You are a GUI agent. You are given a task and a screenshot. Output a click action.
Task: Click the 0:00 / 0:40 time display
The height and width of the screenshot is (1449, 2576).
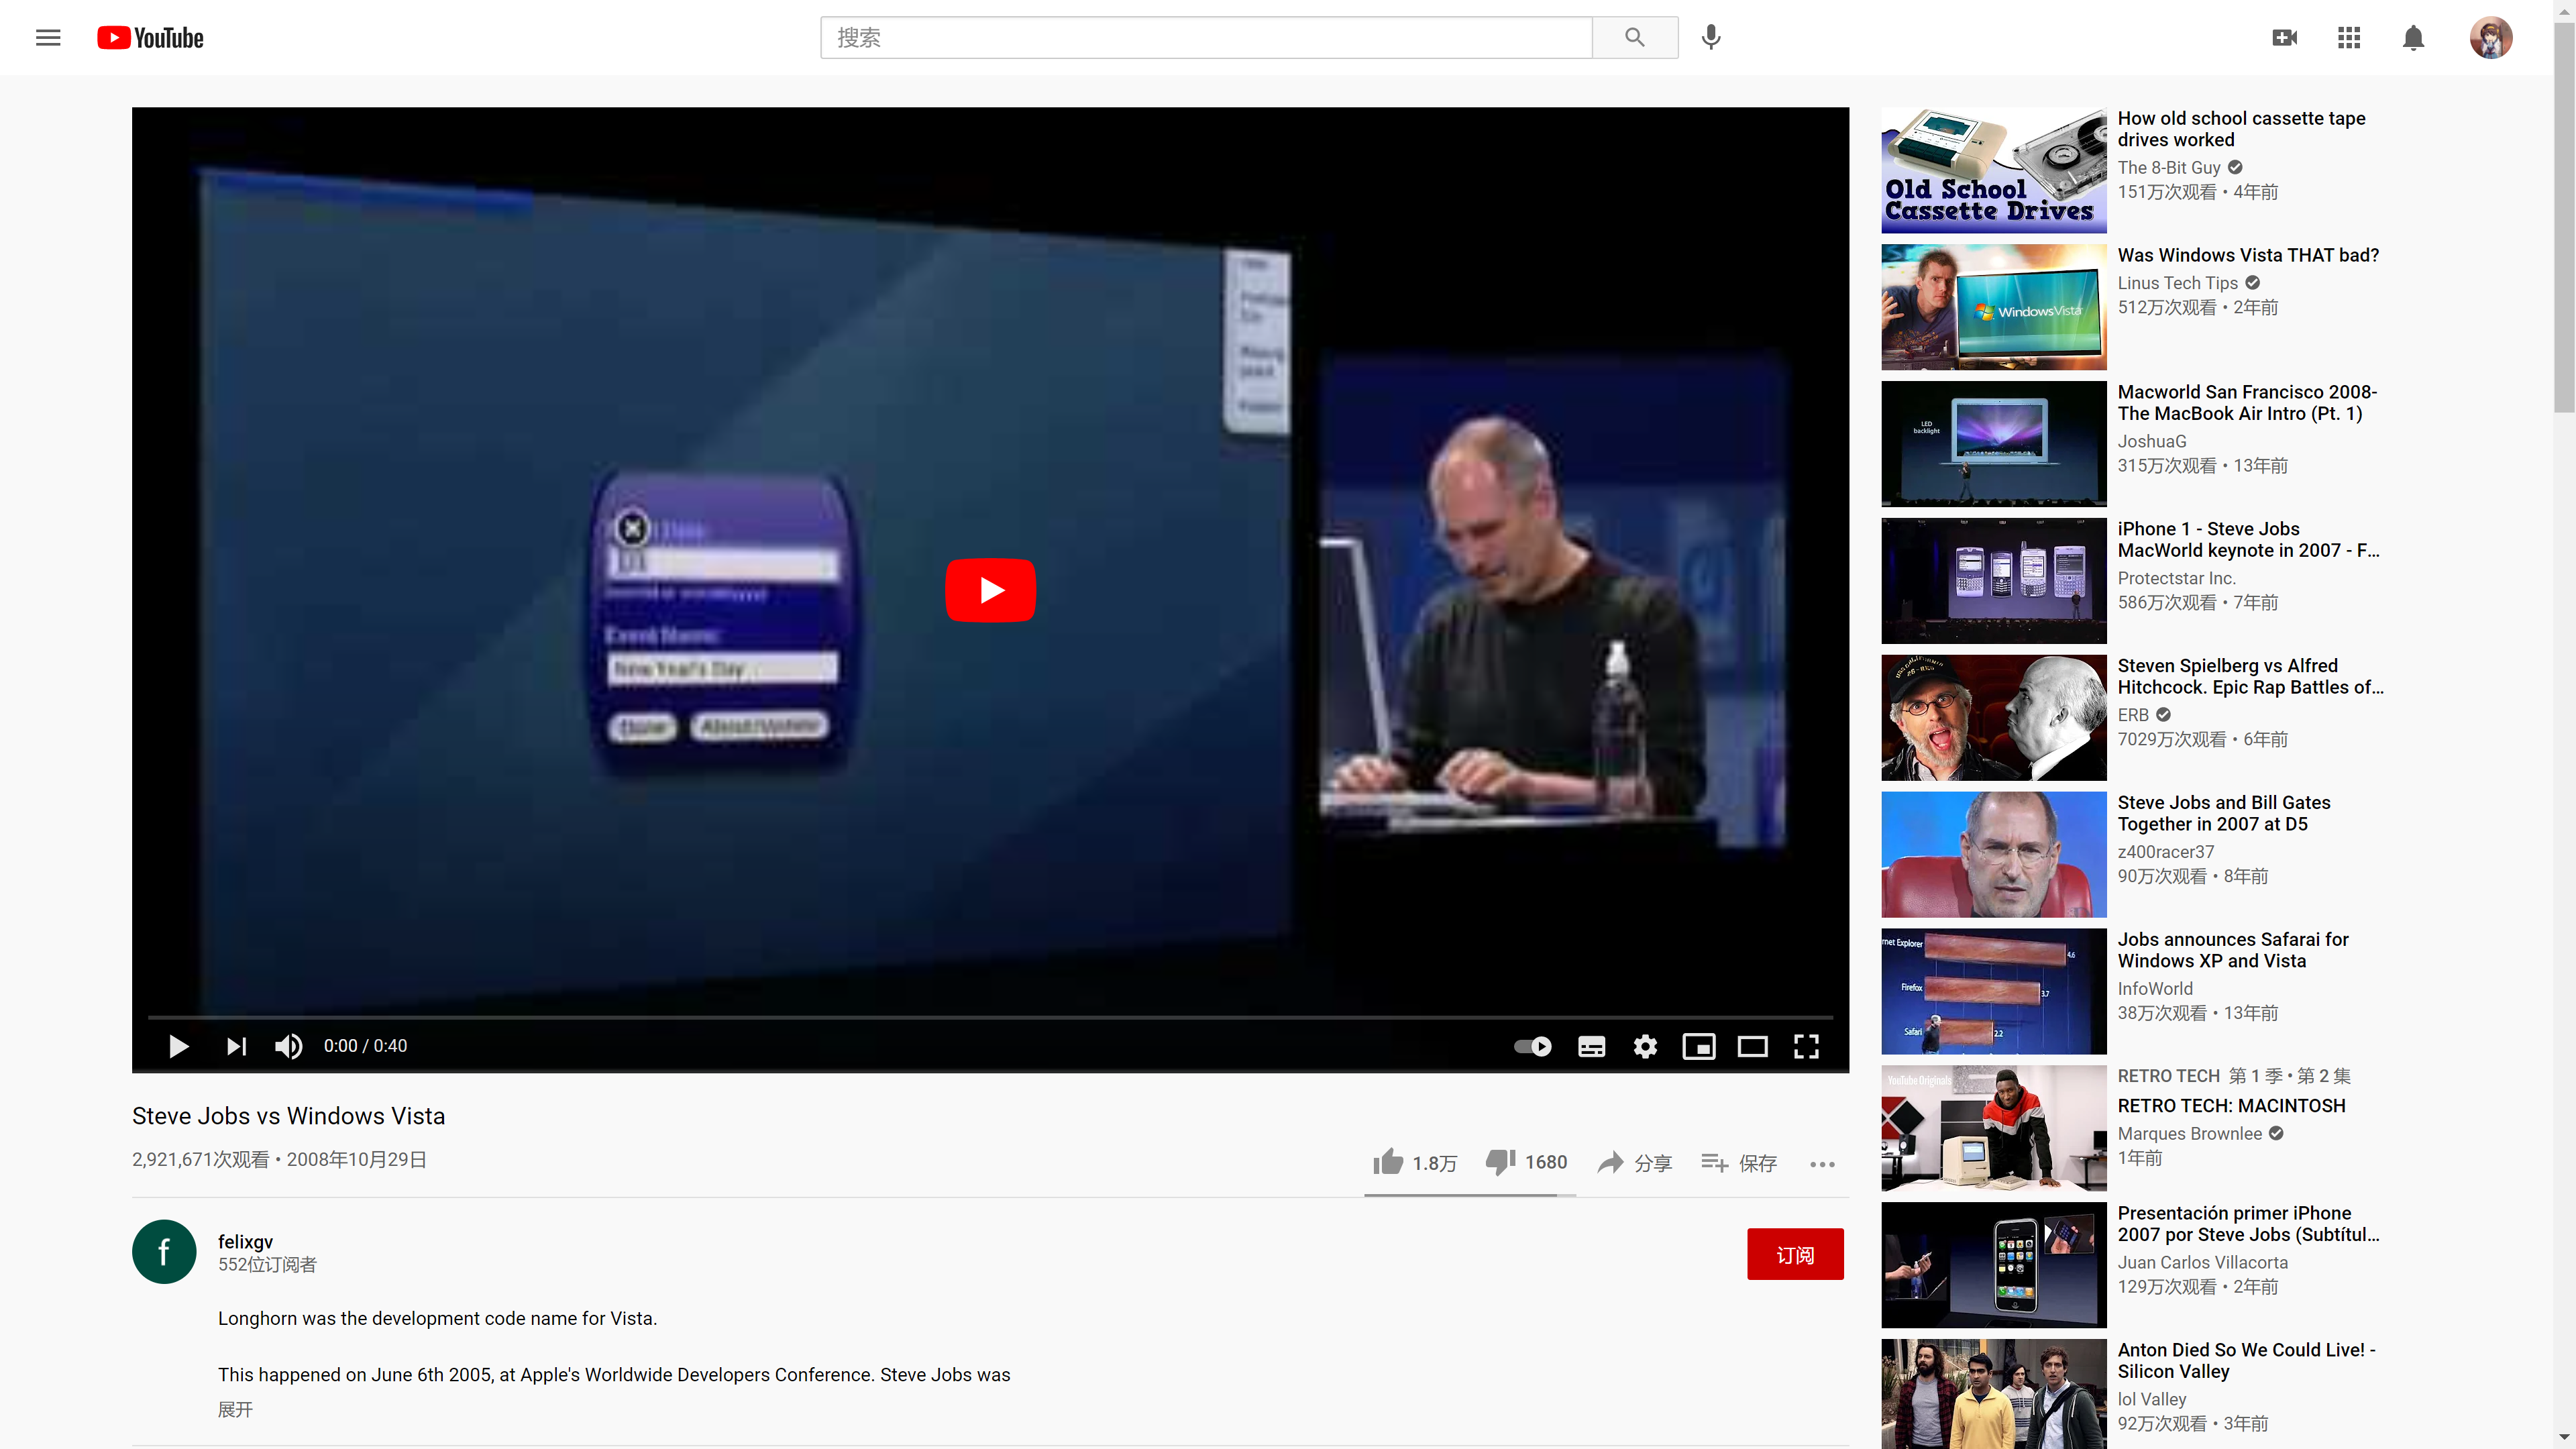[365, 1046]
